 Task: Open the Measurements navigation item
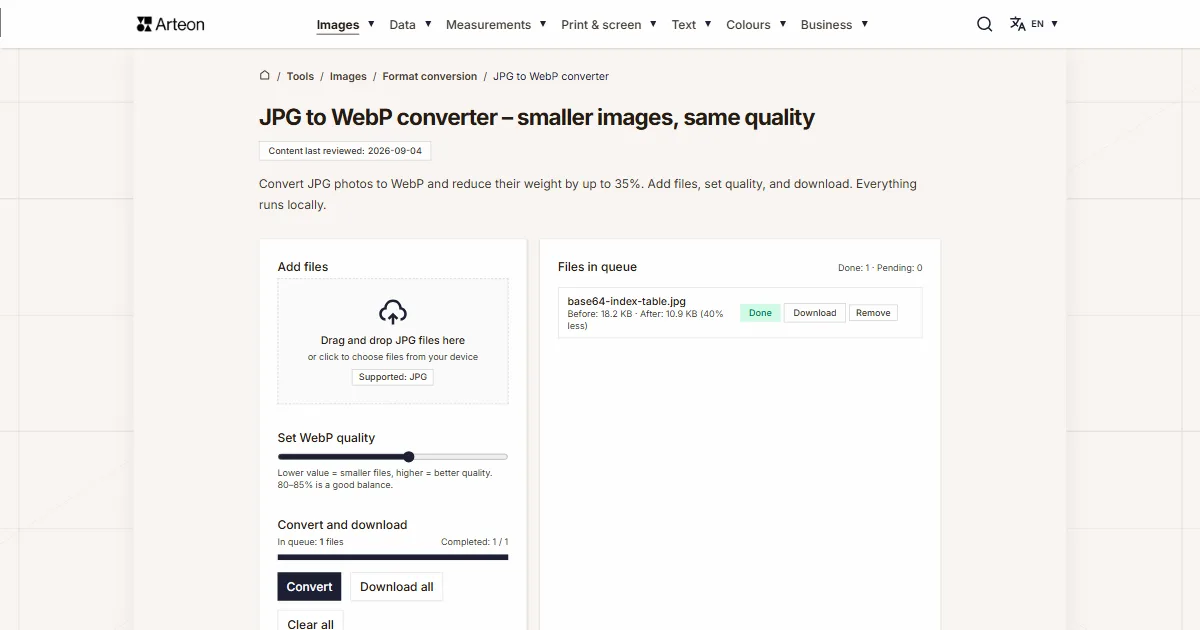(x=488, y=25)
